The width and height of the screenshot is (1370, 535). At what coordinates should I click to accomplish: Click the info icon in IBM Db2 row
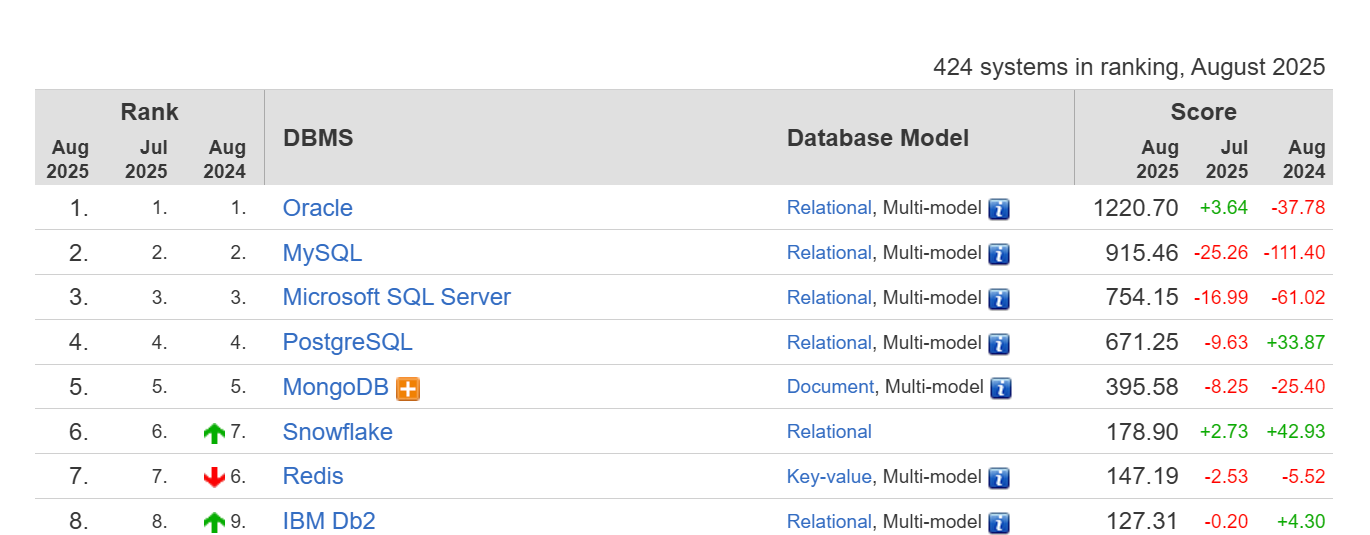pyautogui.click(x=999, y=523)
